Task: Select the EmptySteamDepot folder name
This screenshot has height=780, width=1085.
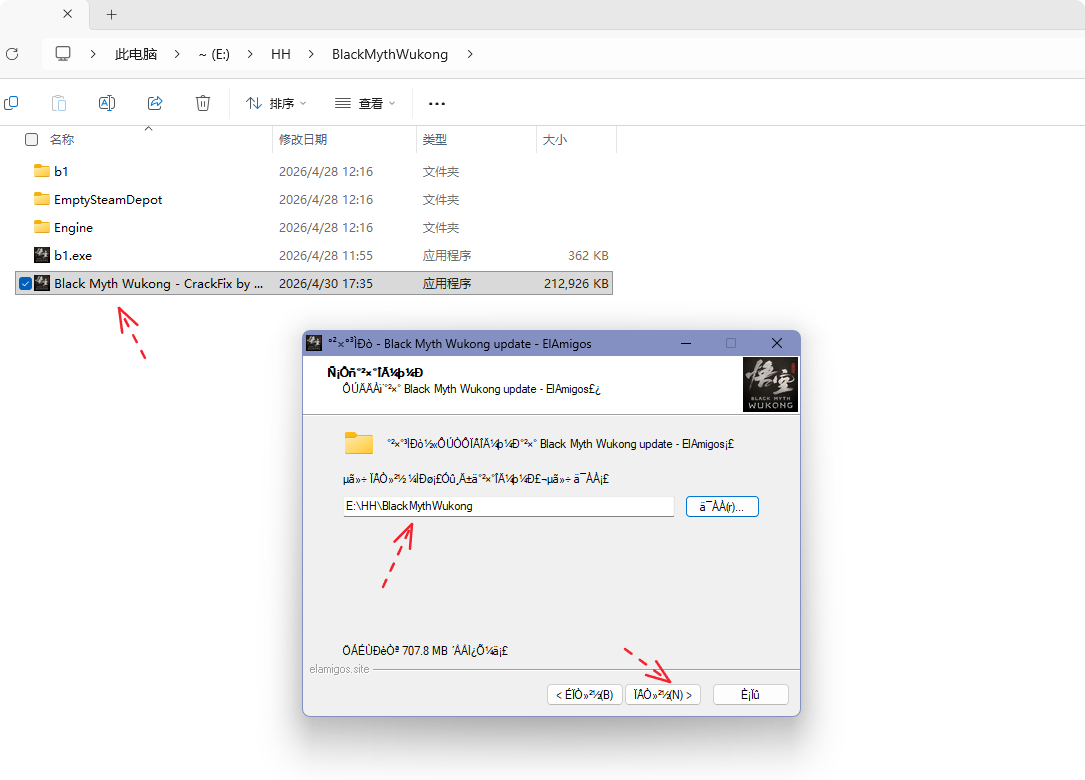Action: 108,199
